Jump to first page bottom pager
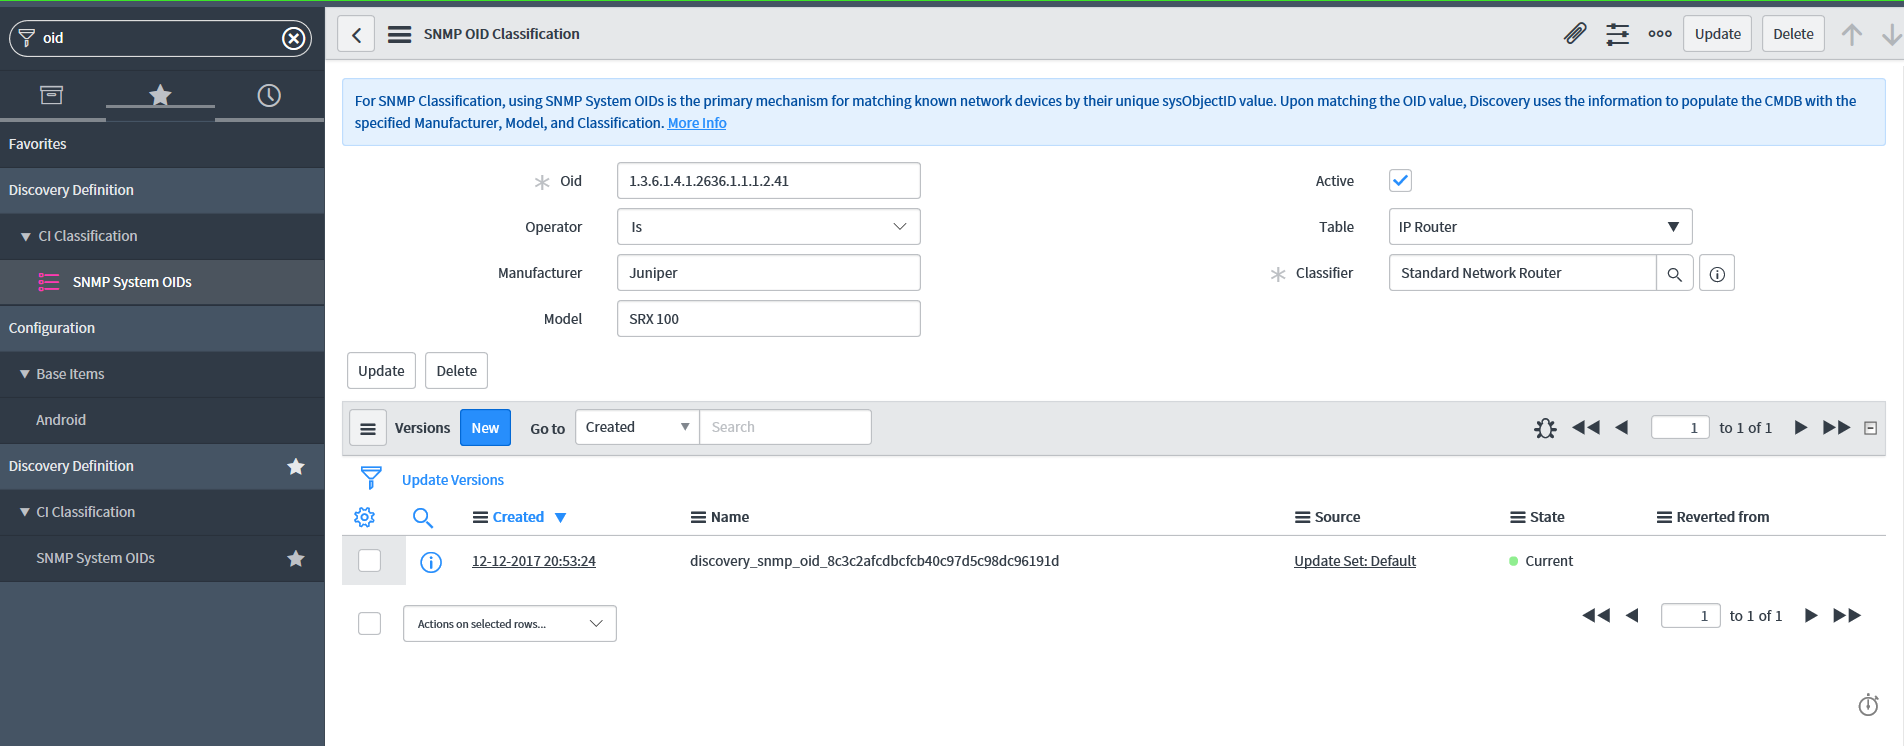This screenshot has height=746, width=1904. coord(1596,615)
